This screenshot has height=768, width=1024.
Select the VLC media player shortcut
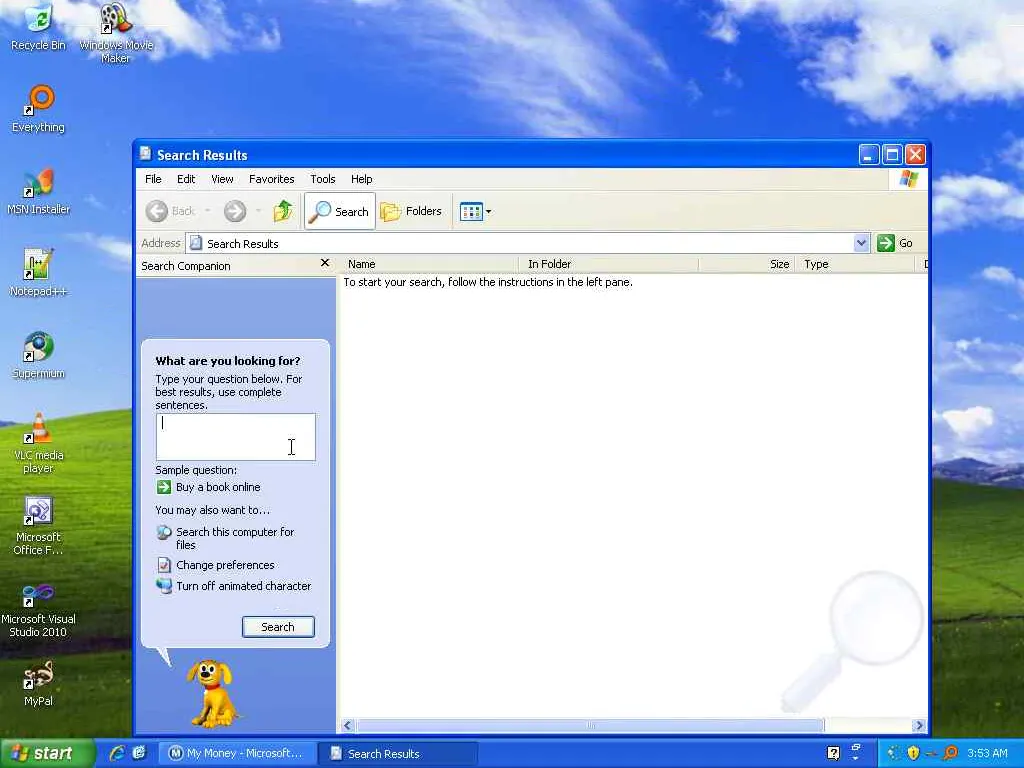[x=38, y=443]
